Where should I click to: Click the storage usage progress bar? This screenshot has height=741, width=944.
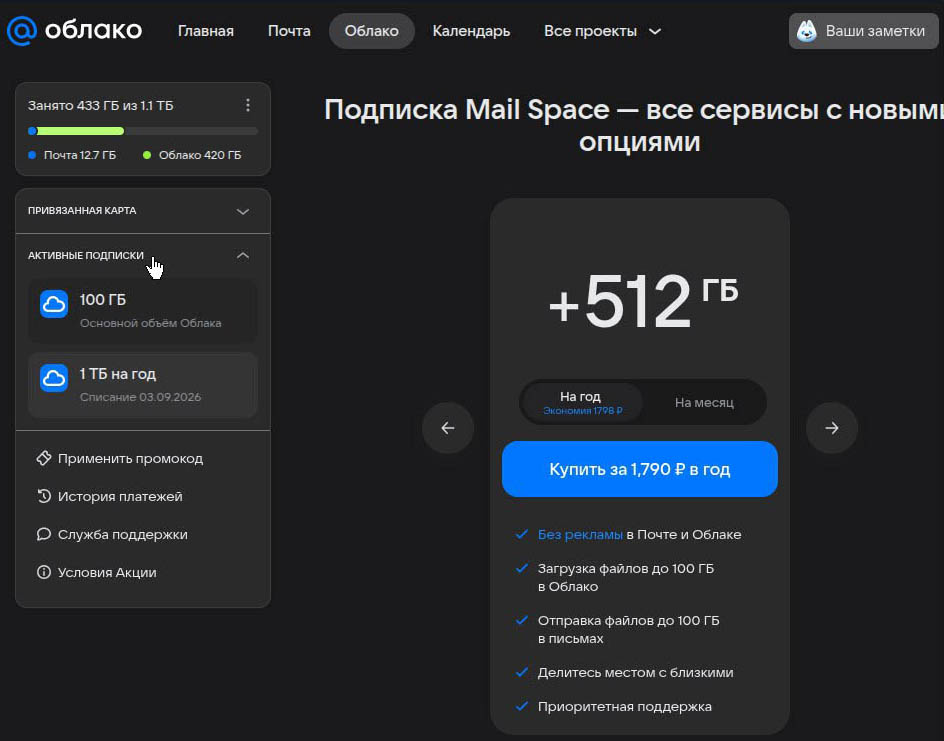[x=143, y=131]
